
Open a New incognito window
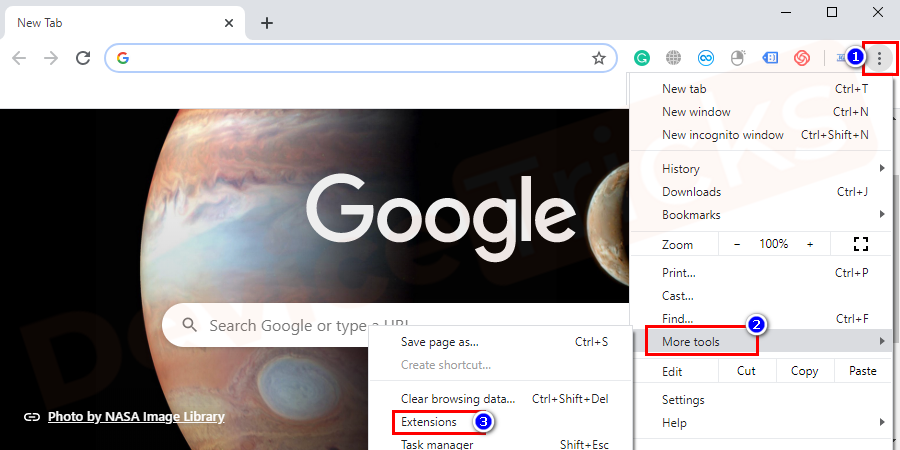761,135
